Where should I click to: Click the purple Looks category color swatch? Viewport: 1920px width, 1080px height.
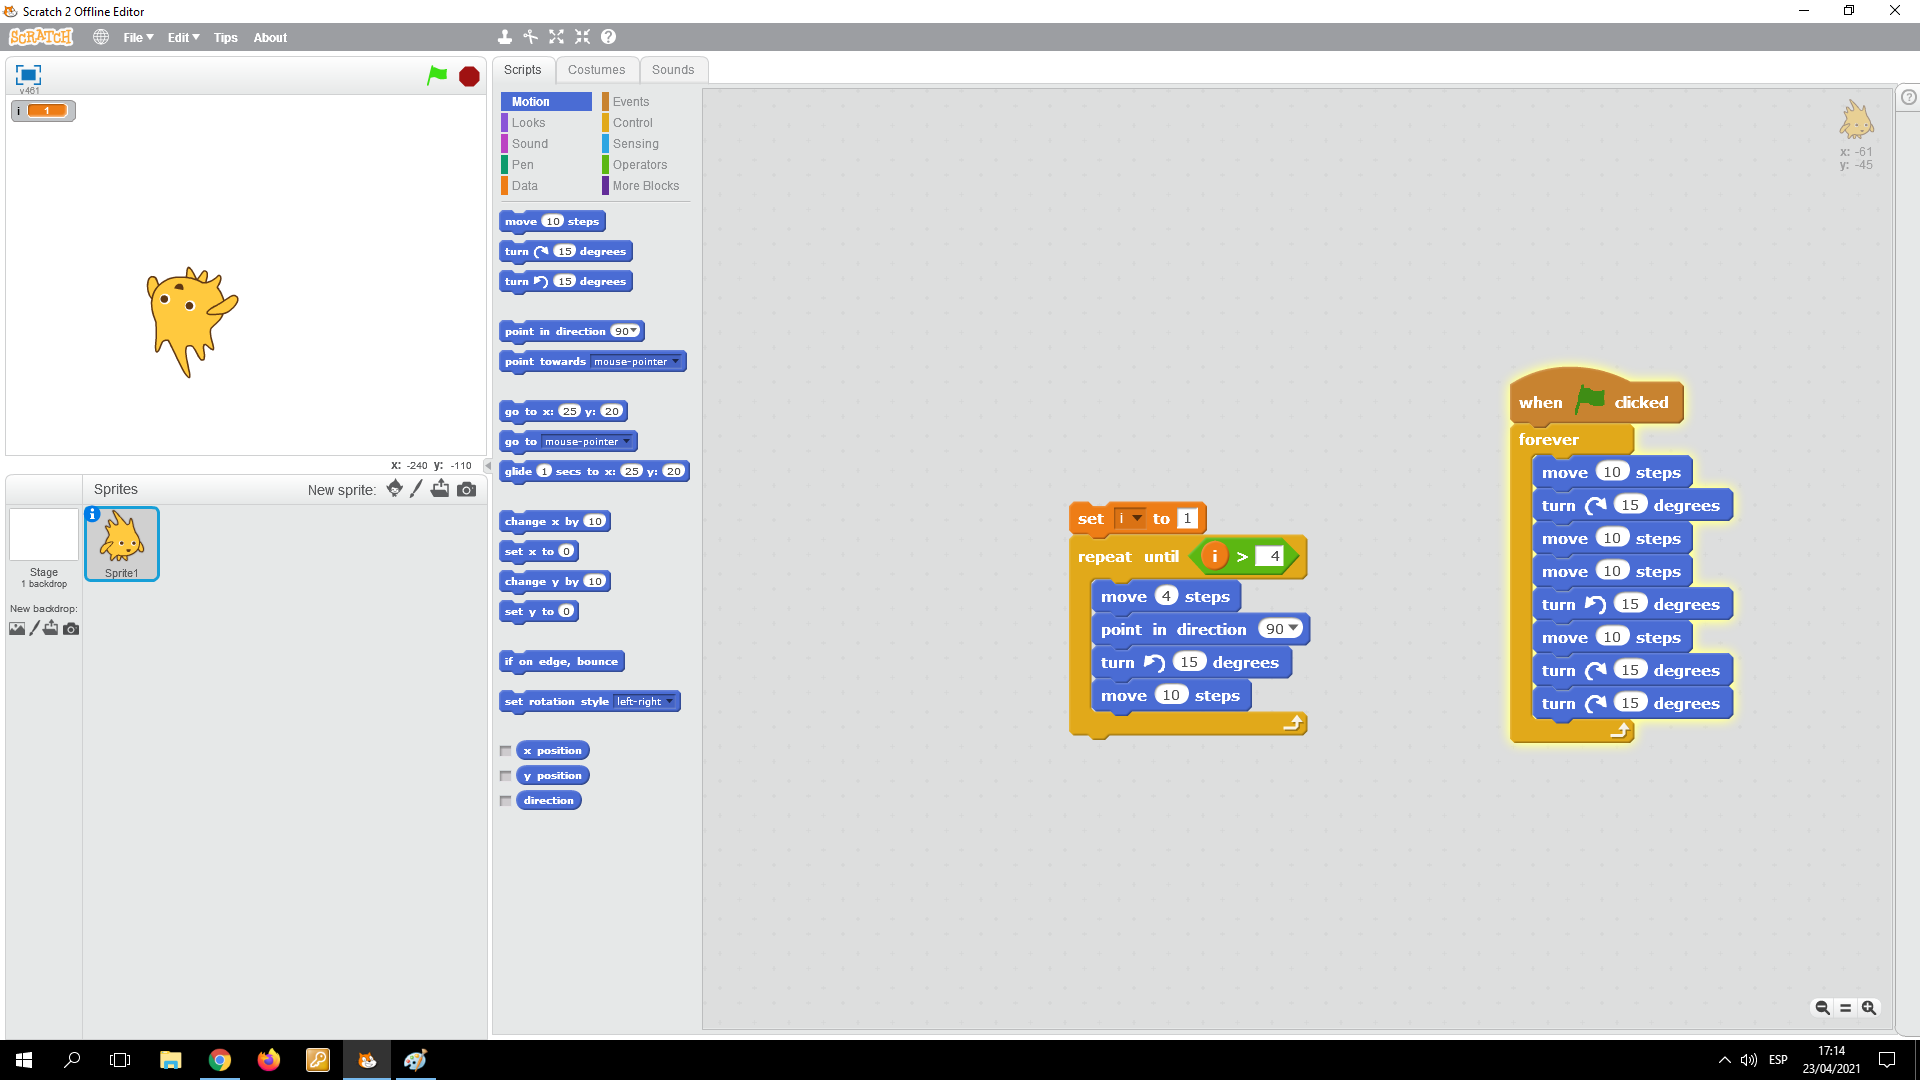click(505, 122)
